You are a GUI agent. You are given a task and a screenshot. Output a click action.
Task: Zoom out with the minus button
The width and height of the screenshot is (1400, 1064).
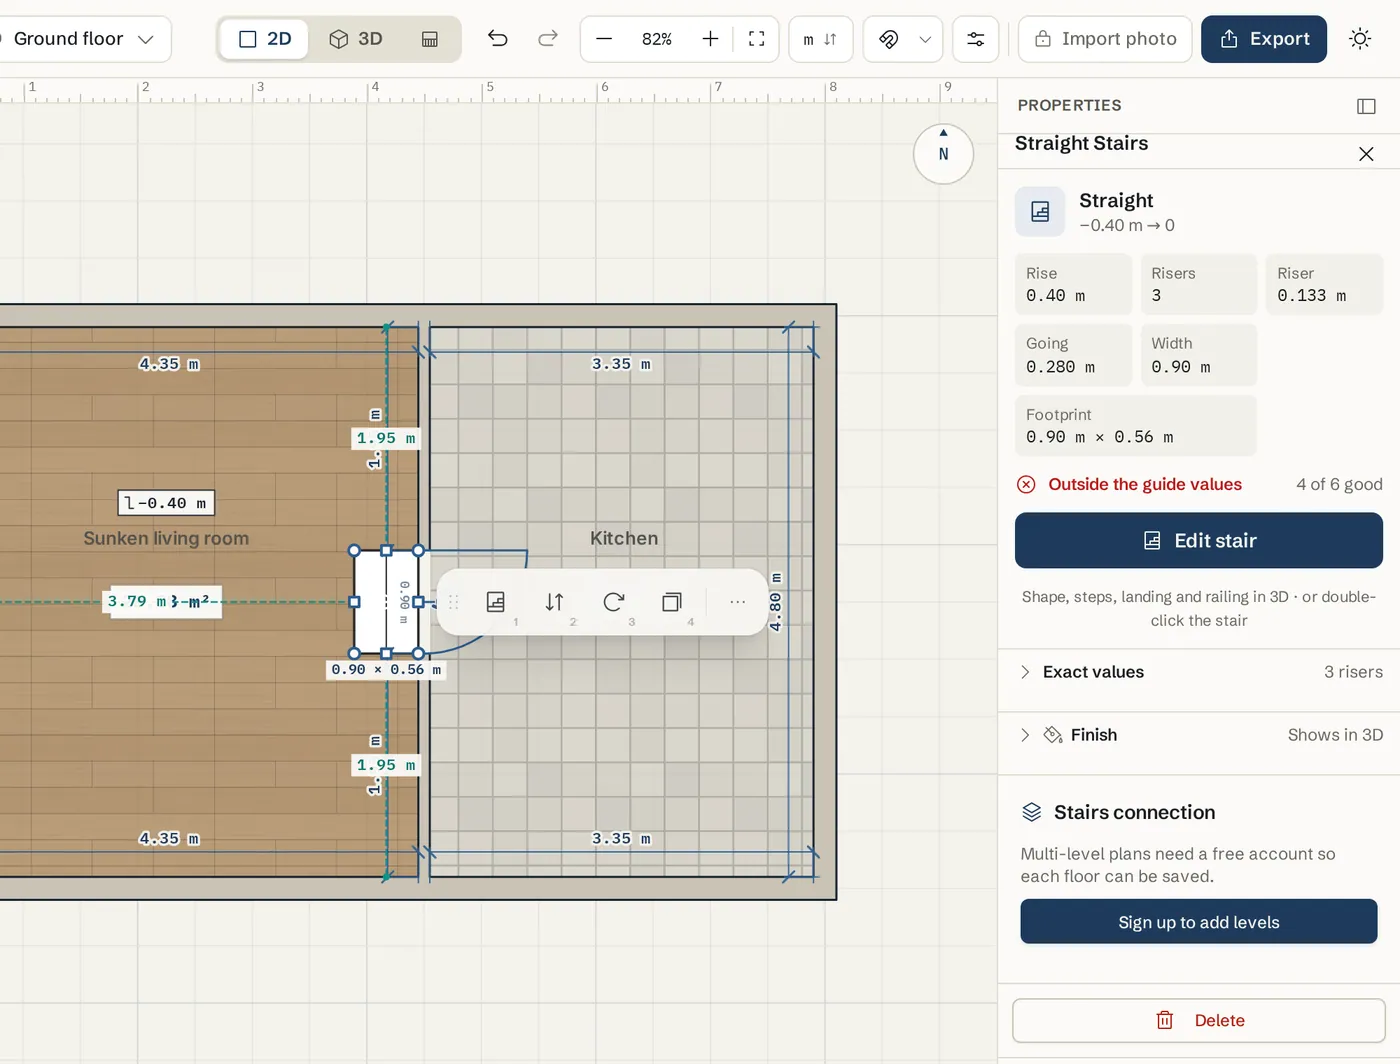[604, 39]
